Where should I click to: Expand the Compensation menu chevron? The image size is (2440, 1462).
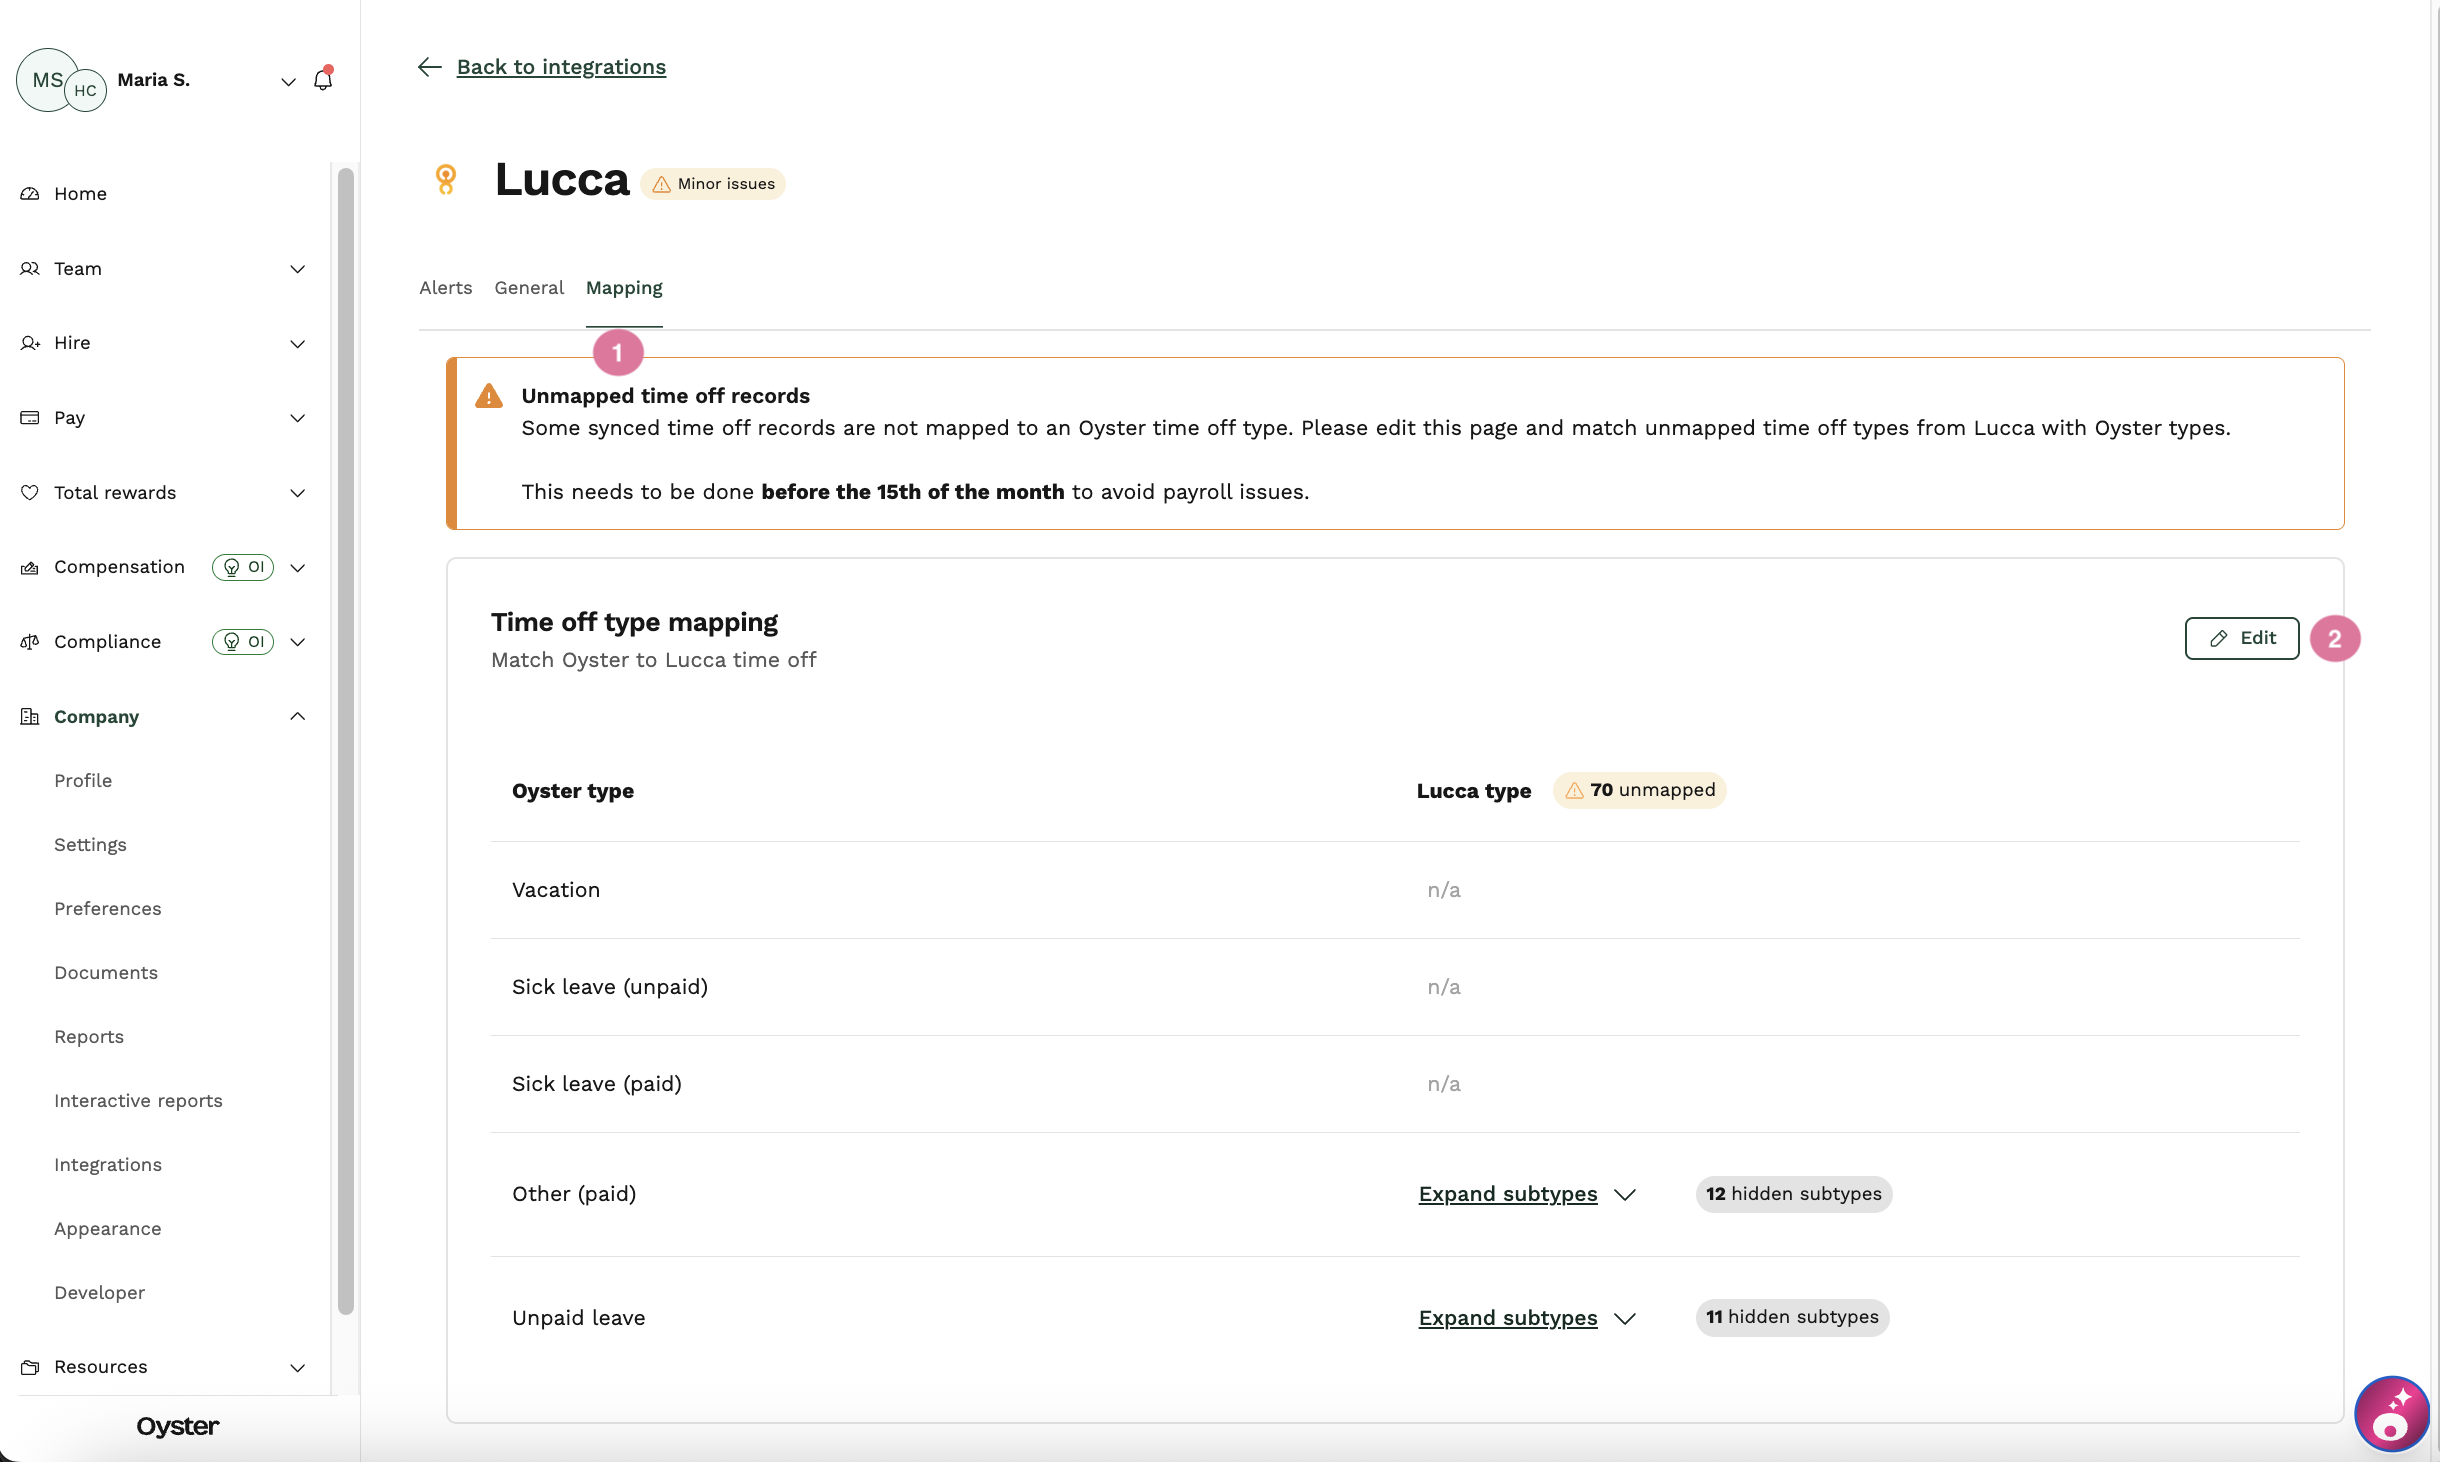coord(297,568)
